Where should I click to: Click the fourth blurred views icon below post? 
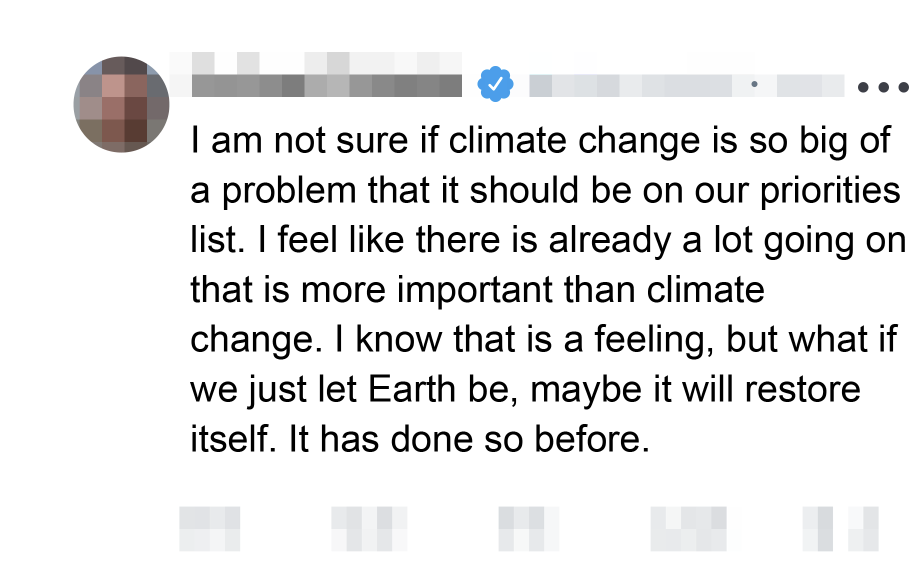(x=687, y=529)
